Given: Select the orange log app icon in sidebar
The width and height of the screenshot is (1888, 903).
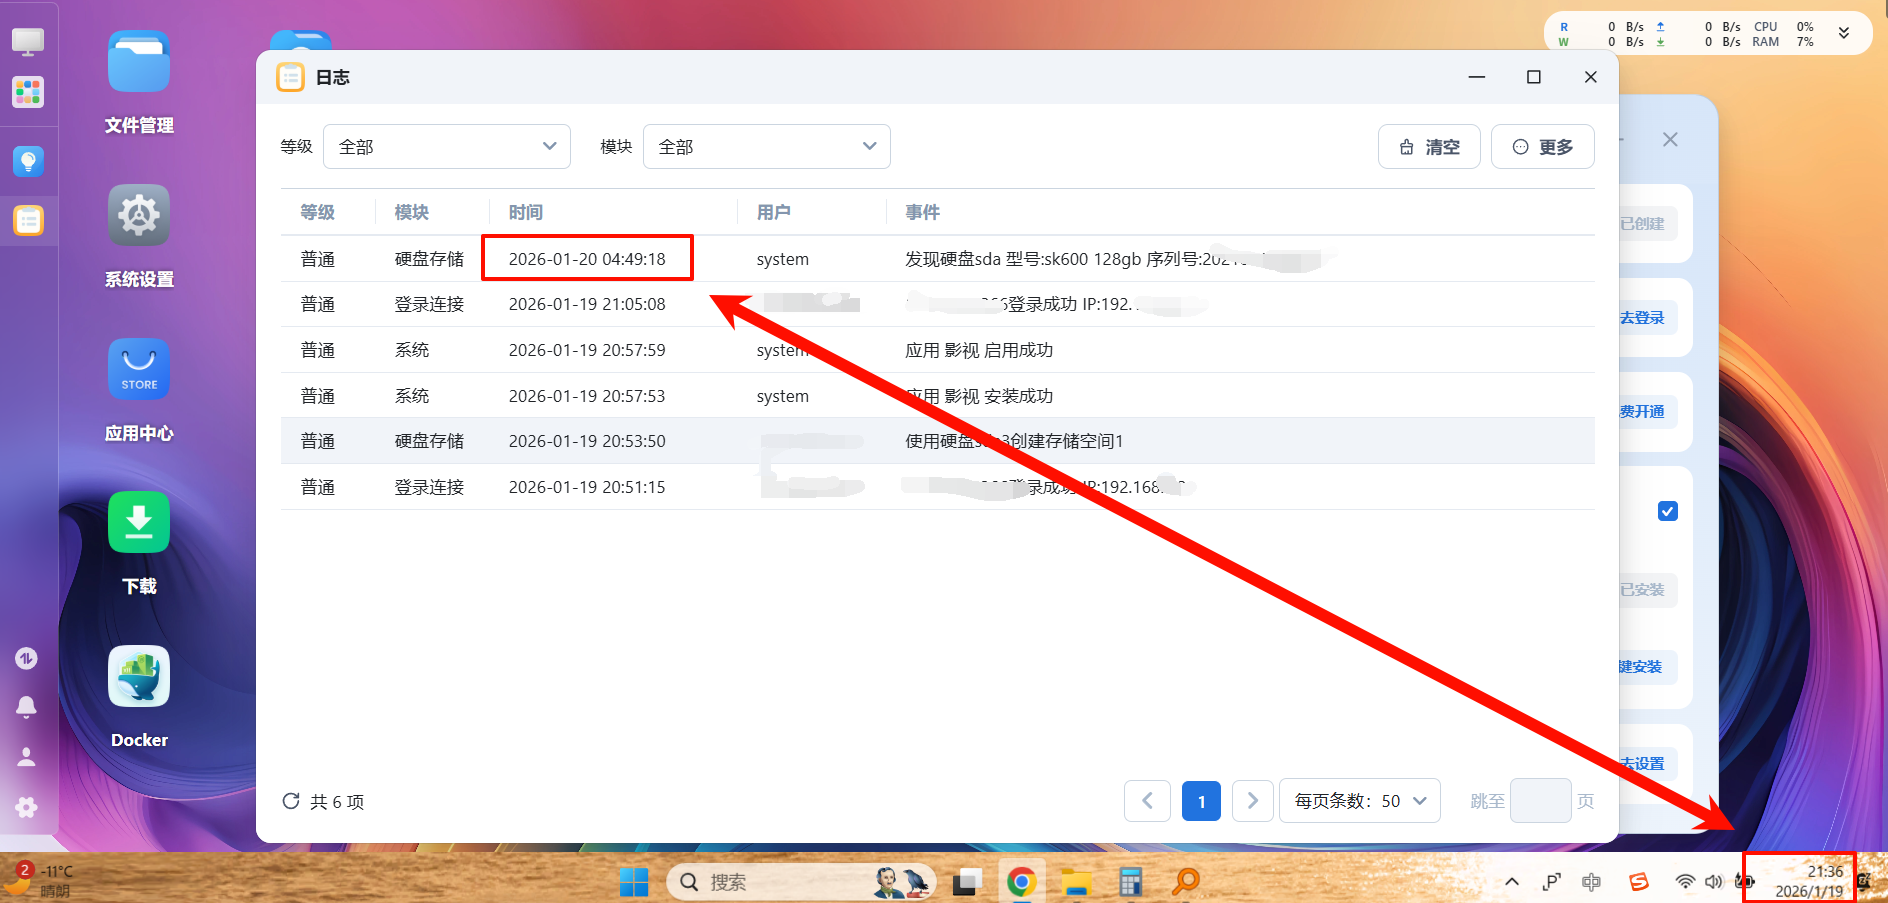Looking at the screenshot, I should pyautogui.click(x=28, y=220).
